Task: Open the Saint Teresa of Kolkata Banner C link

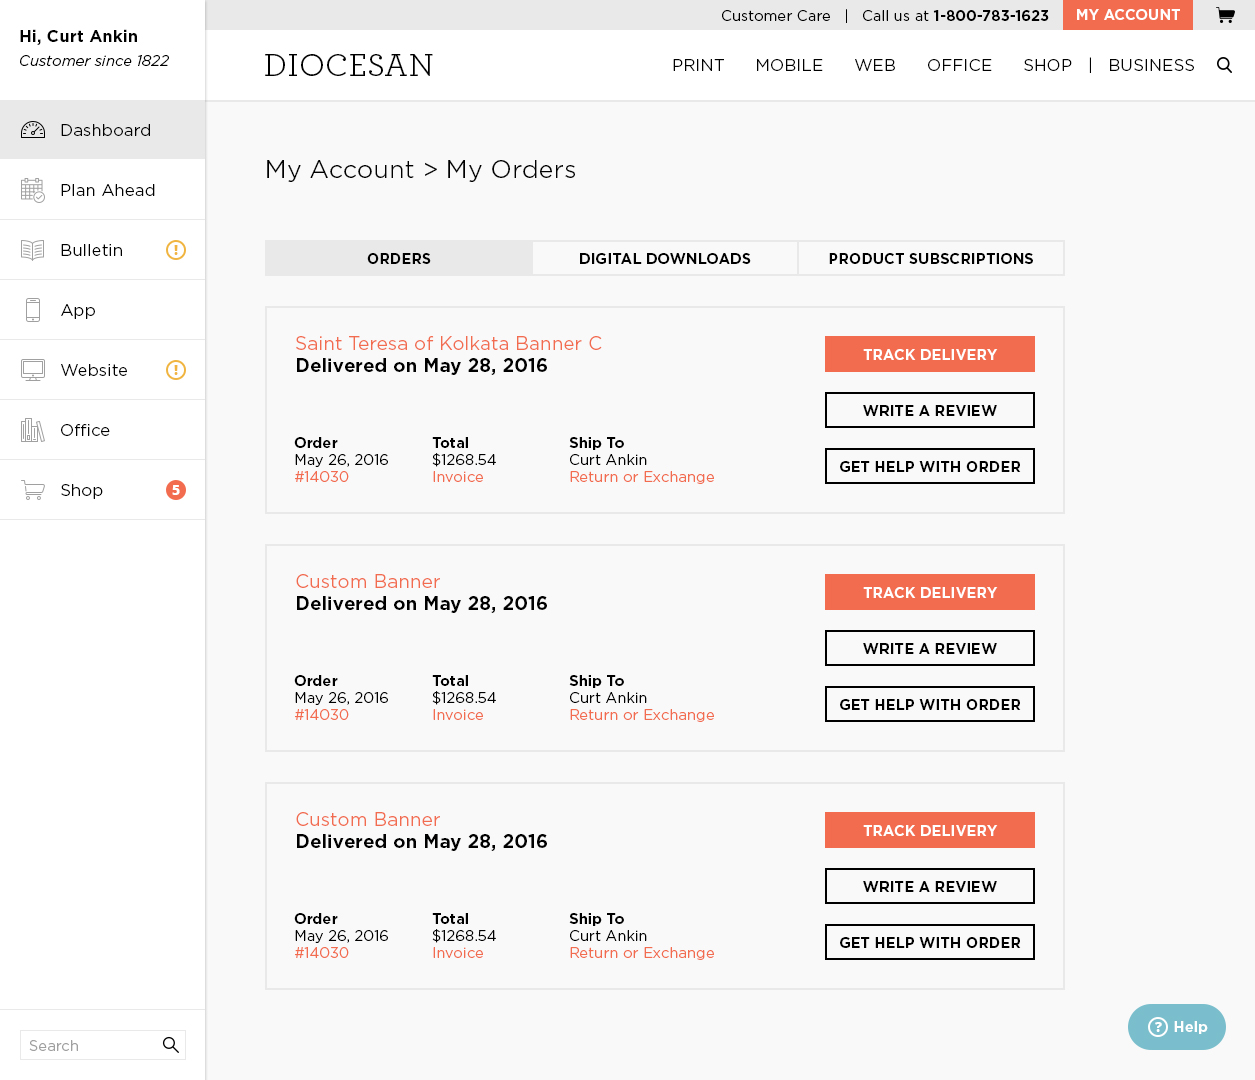Action: click(x=448, y=343)
